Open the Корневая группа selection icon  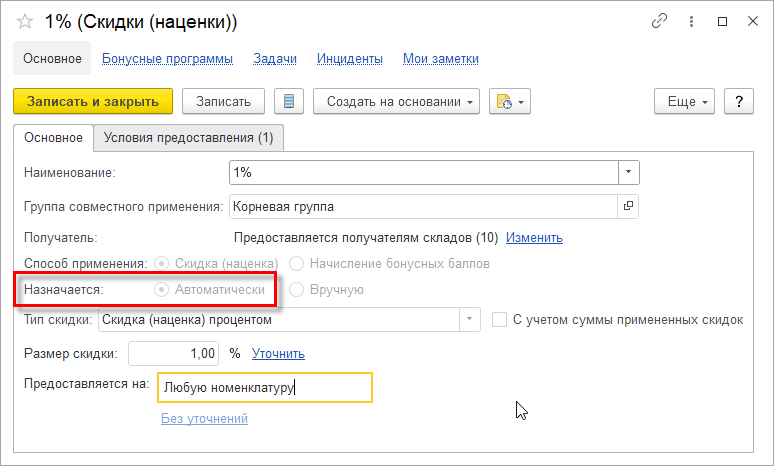(x=628, y=207)
